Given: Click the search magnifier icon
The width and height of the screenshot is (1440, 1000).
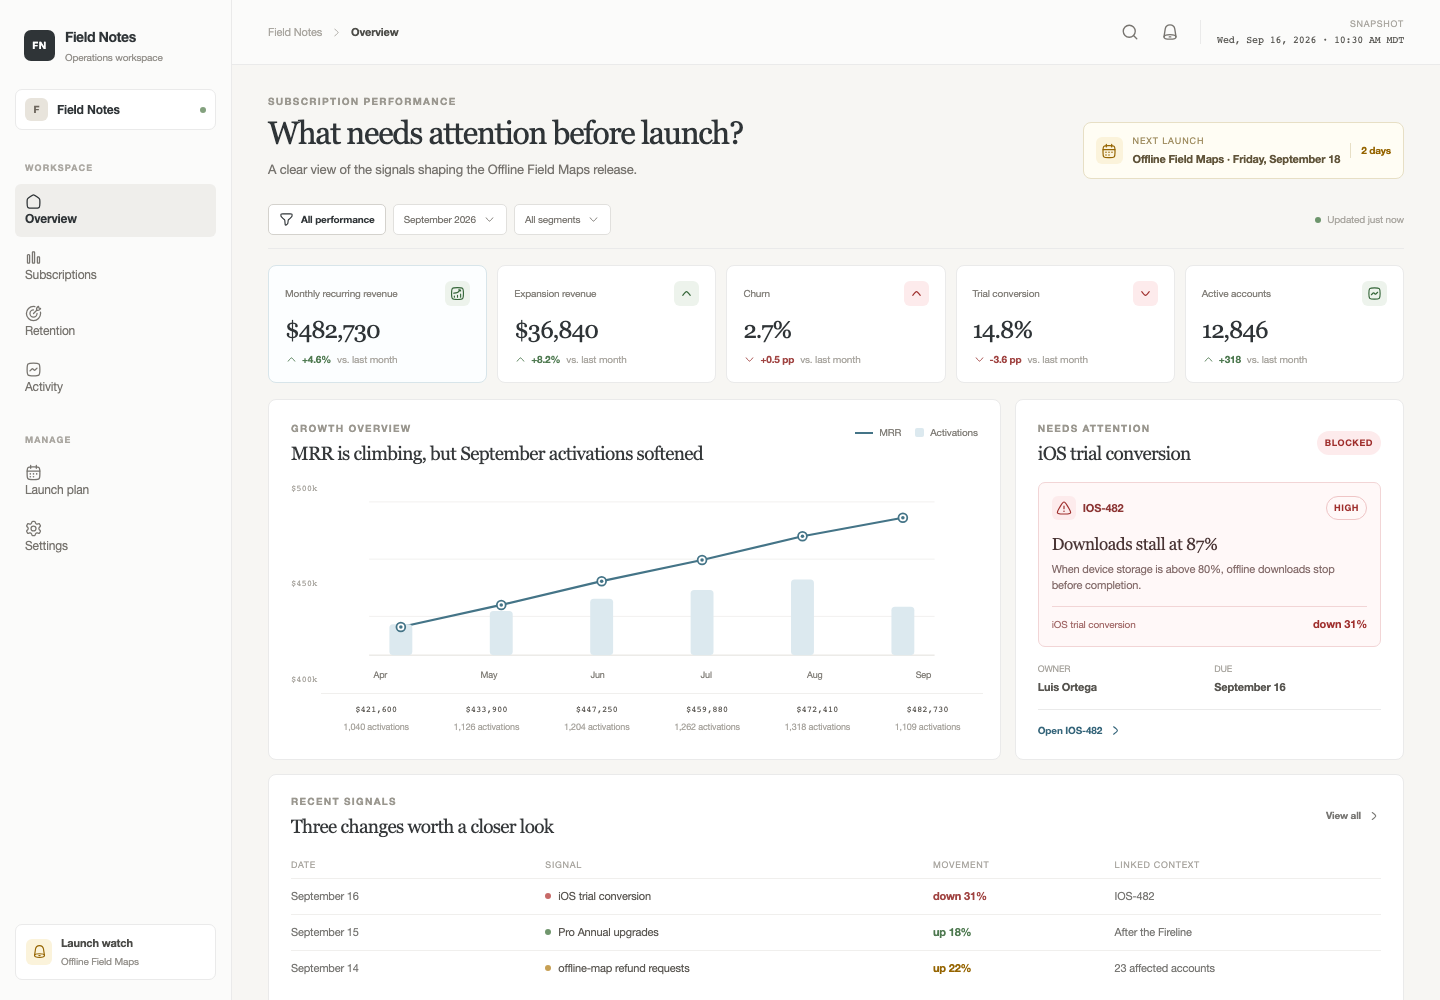Looking at the screenshot, I should tap(1130, 32).
